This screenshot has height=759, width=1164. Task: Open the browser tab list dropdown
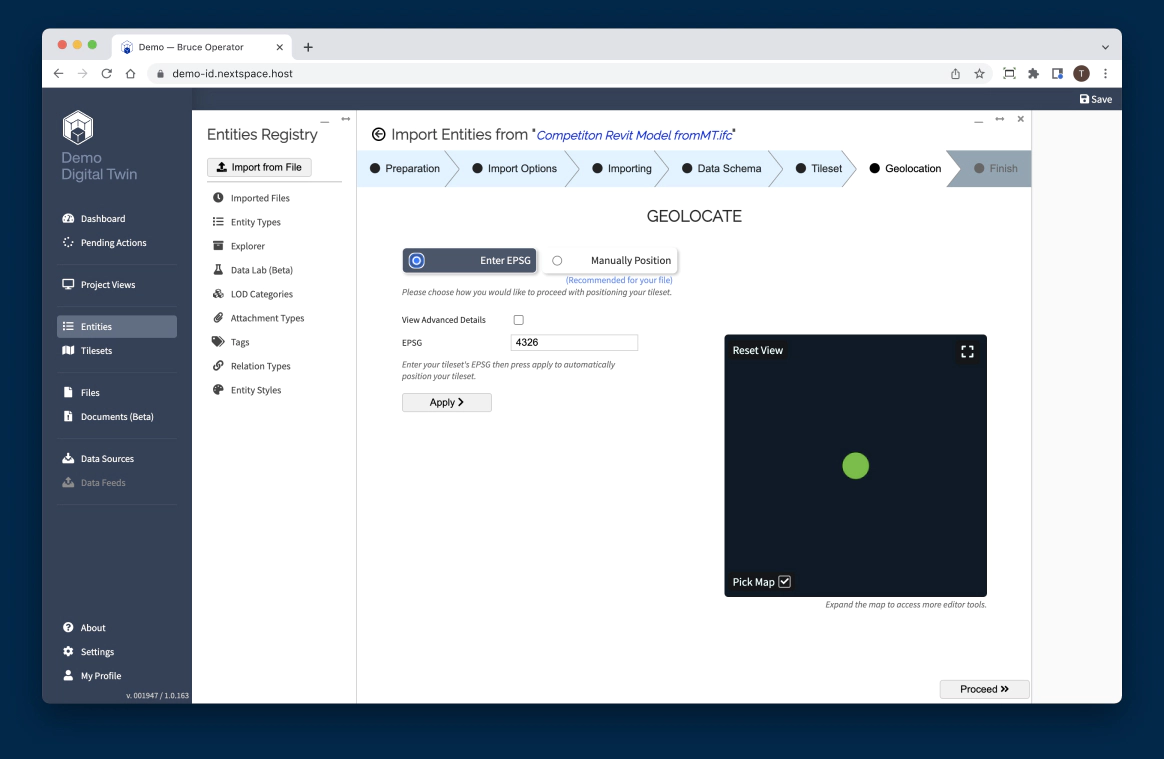1104,46
